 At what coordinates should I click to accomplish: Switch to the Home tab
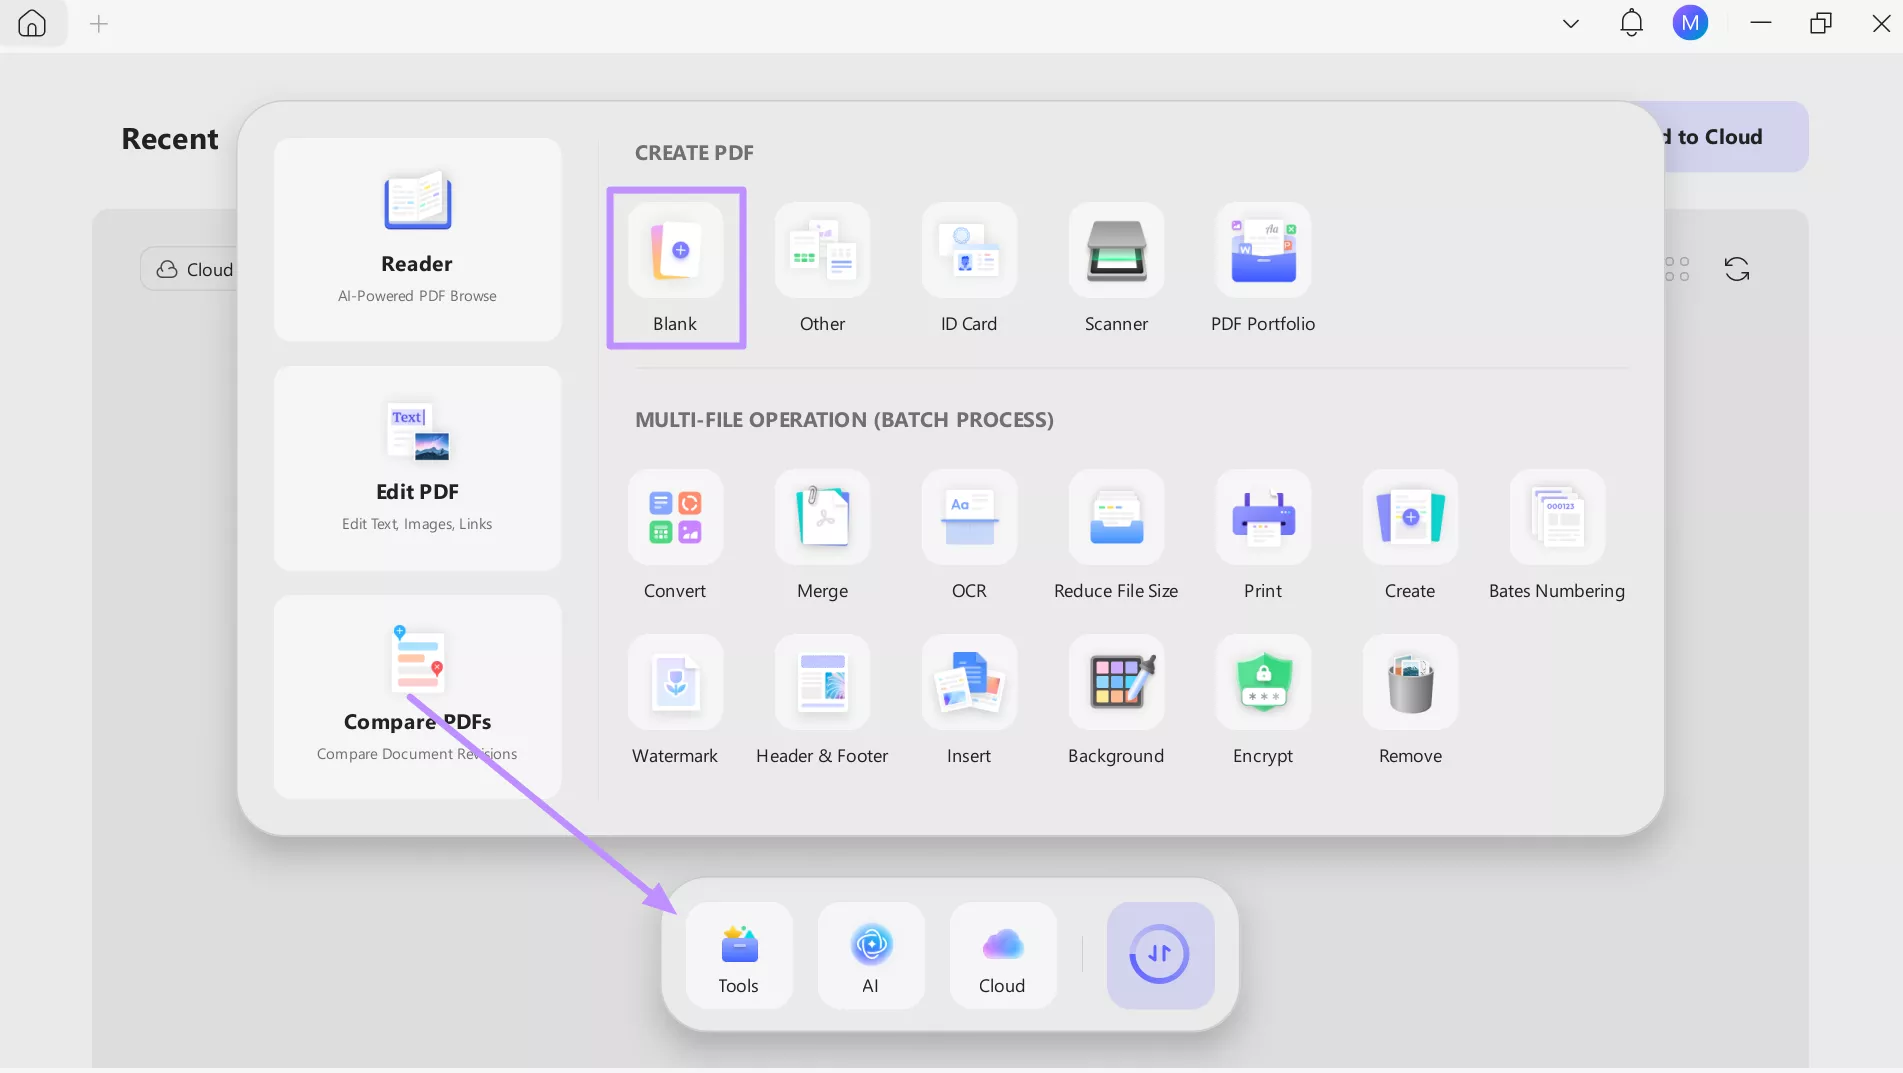click(x=32, y=23)
